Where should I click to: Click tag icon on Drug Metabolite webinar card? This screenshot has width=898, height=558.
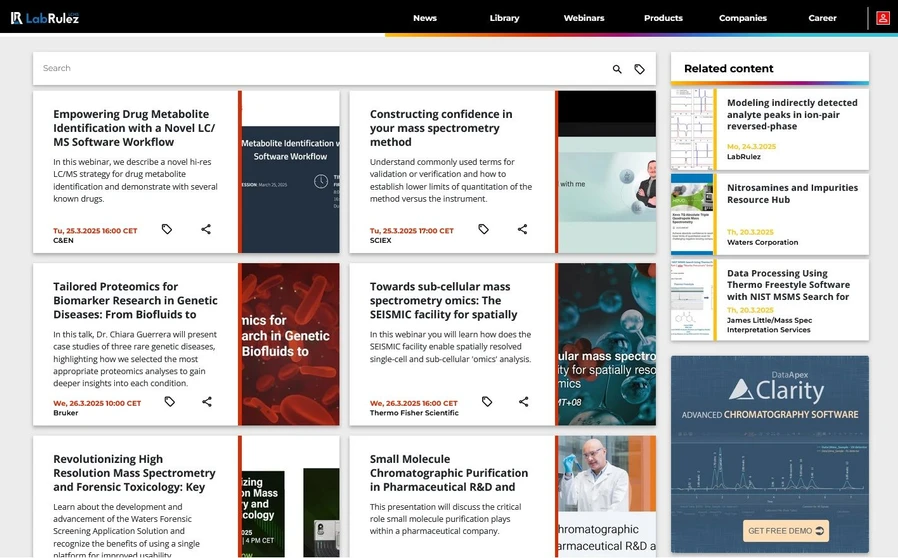167,229
